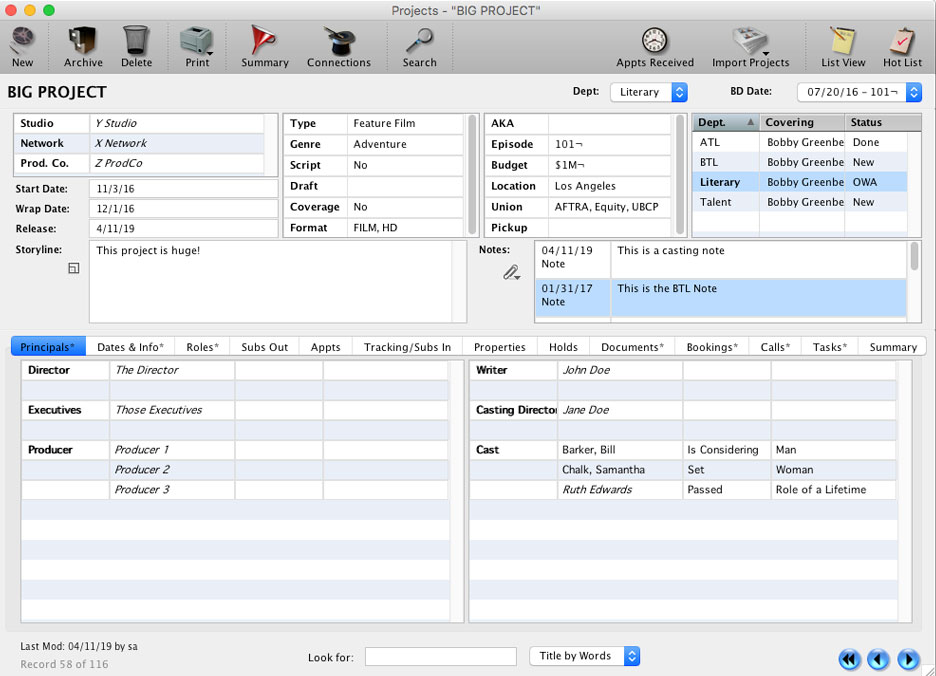Viewport: 936px width, 676px height.
Task: Click Feature Film type value
Action: click(384, 123)
